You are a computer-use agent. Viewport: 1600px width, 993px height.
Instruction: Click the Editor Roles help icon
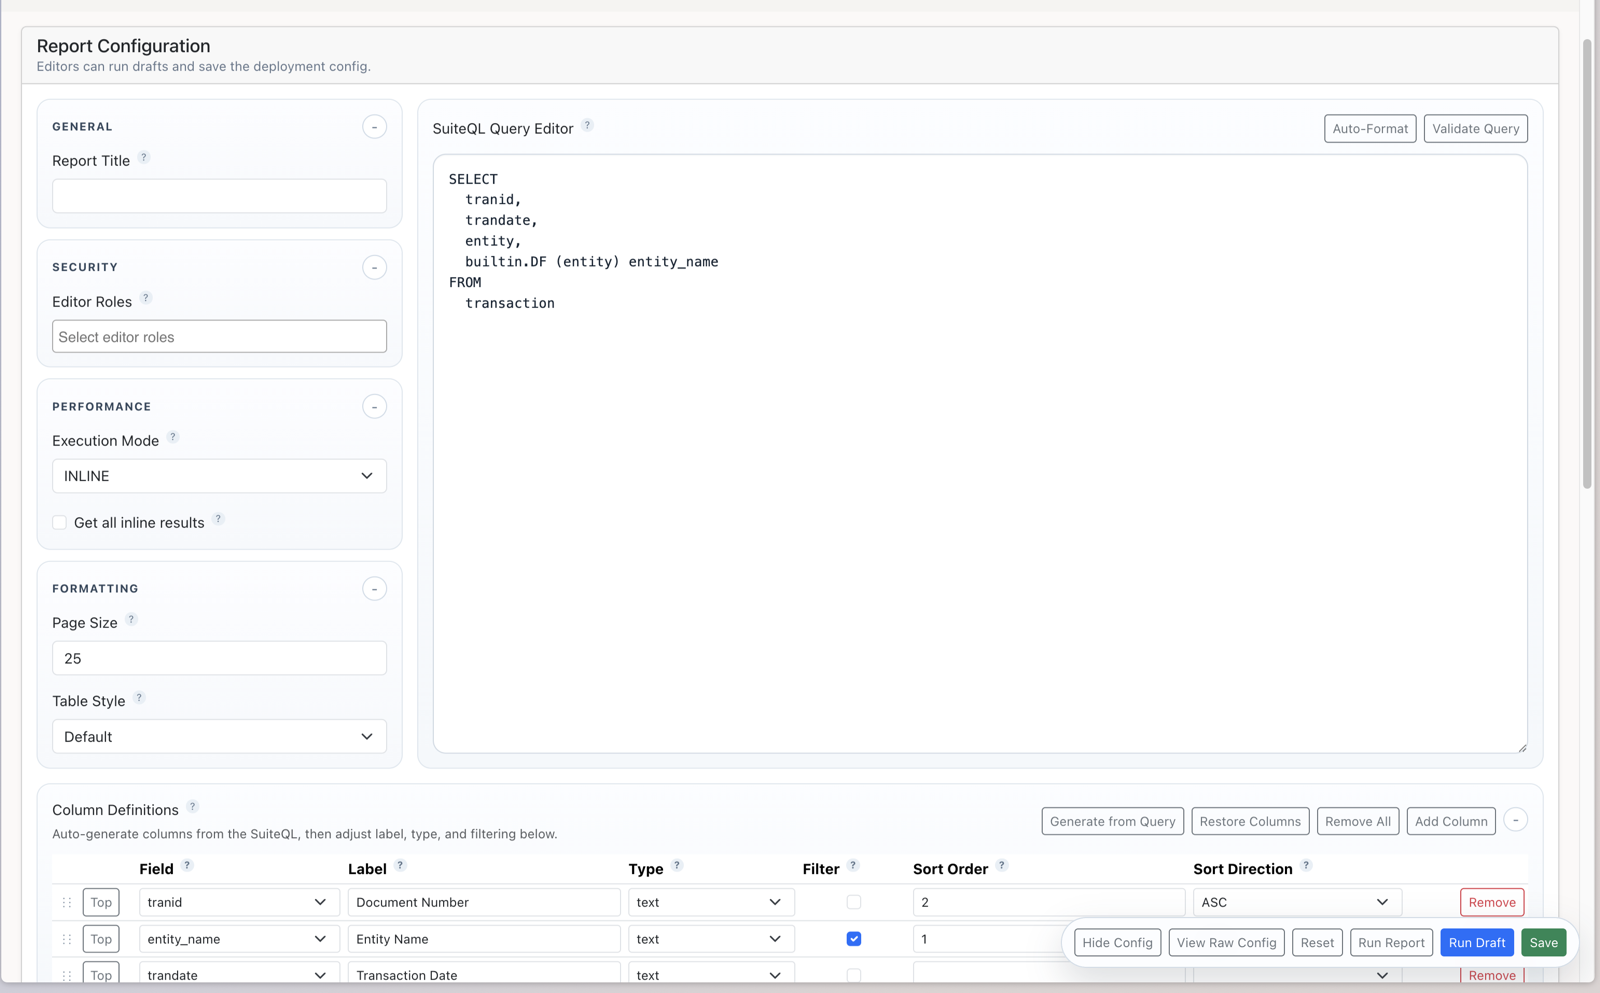tap(146, 297)
